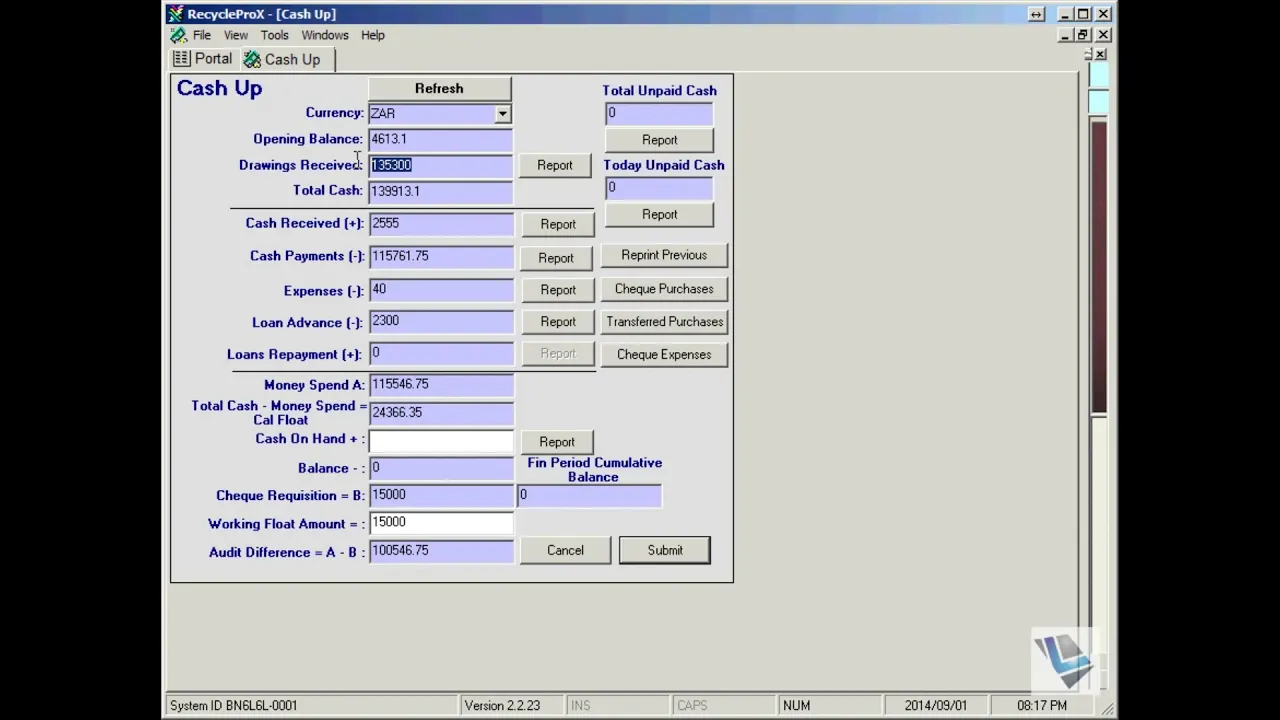Focus the Working Float Amount field

(440, 523)
